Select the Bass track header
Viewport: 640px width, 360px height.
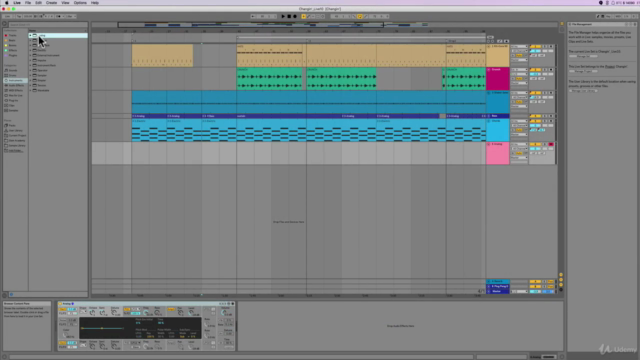click(498, 116)
